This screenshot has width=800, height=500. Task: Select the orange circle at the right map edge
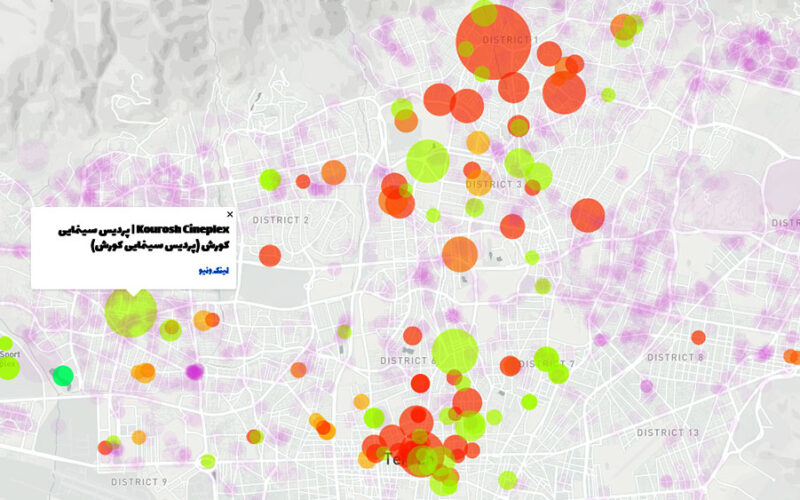792,356
